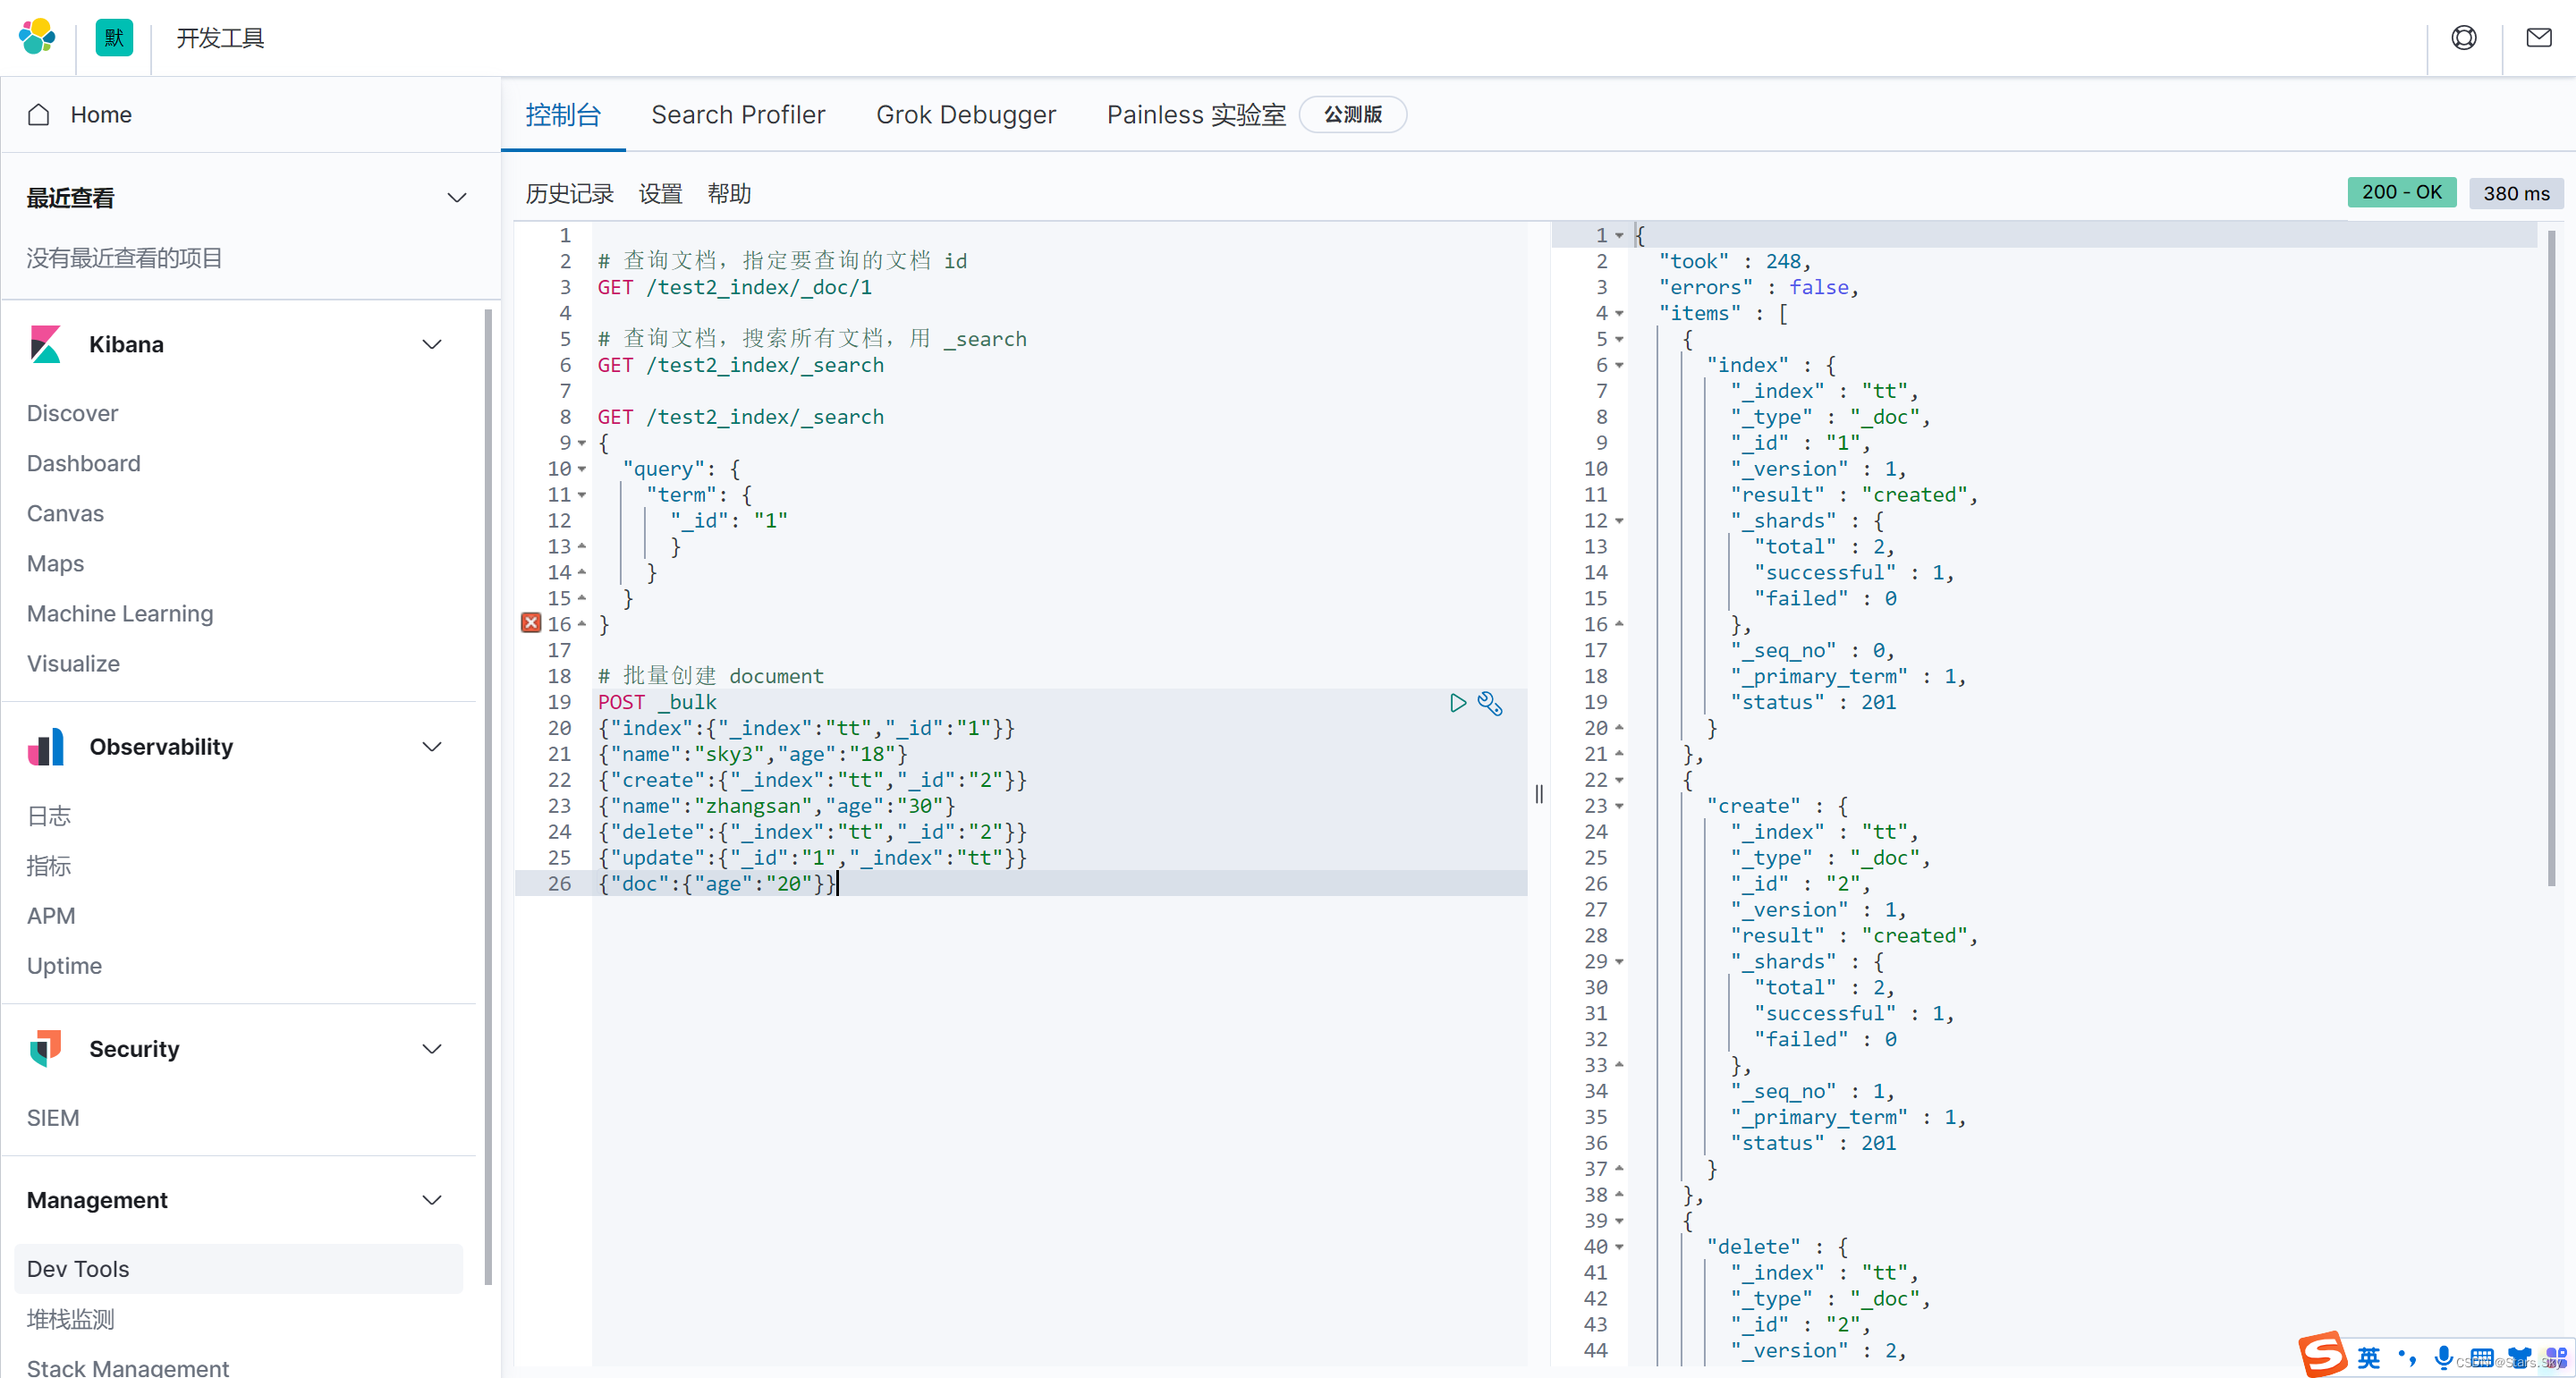This screenshot has height=1378, width=2576.
Task: Open Dashboard in Kibana nav
Action: (84, 463)
